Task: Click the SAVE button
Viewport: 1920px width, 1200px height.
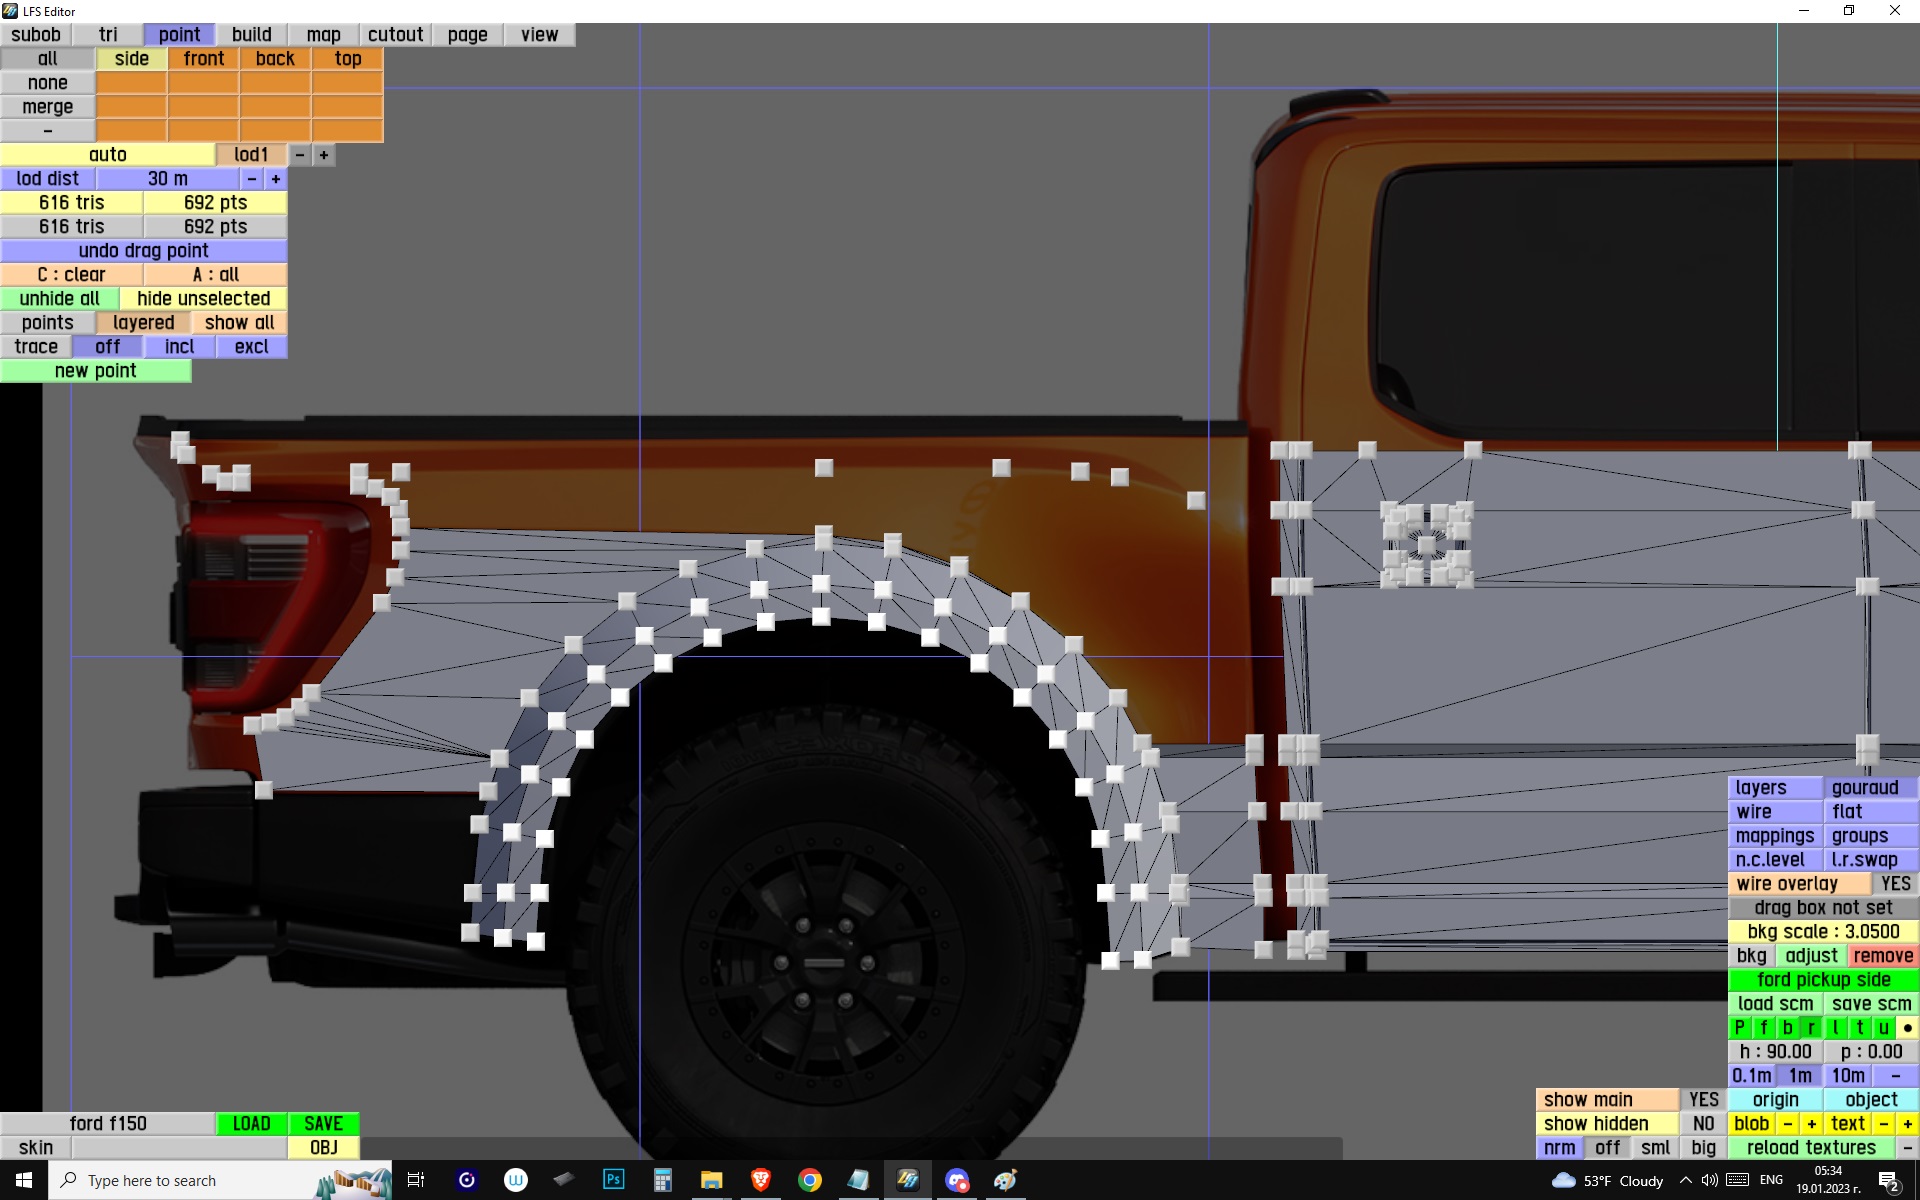Action: [323, 1124]
